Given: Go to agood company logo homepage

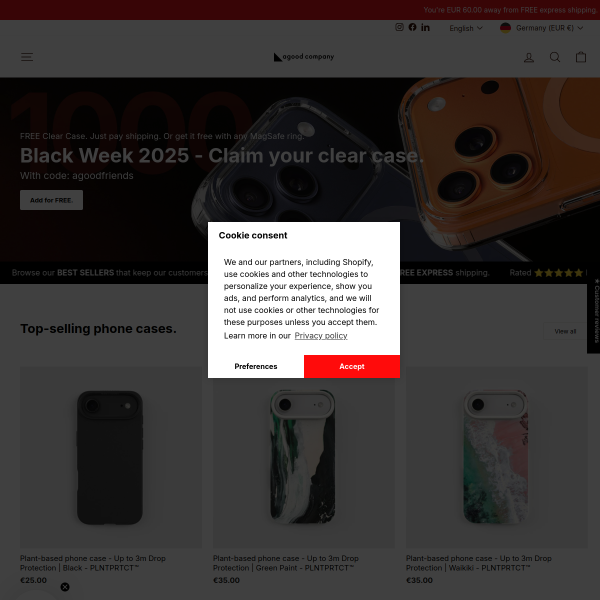Looking at the screenshot, I should [304, 57].
